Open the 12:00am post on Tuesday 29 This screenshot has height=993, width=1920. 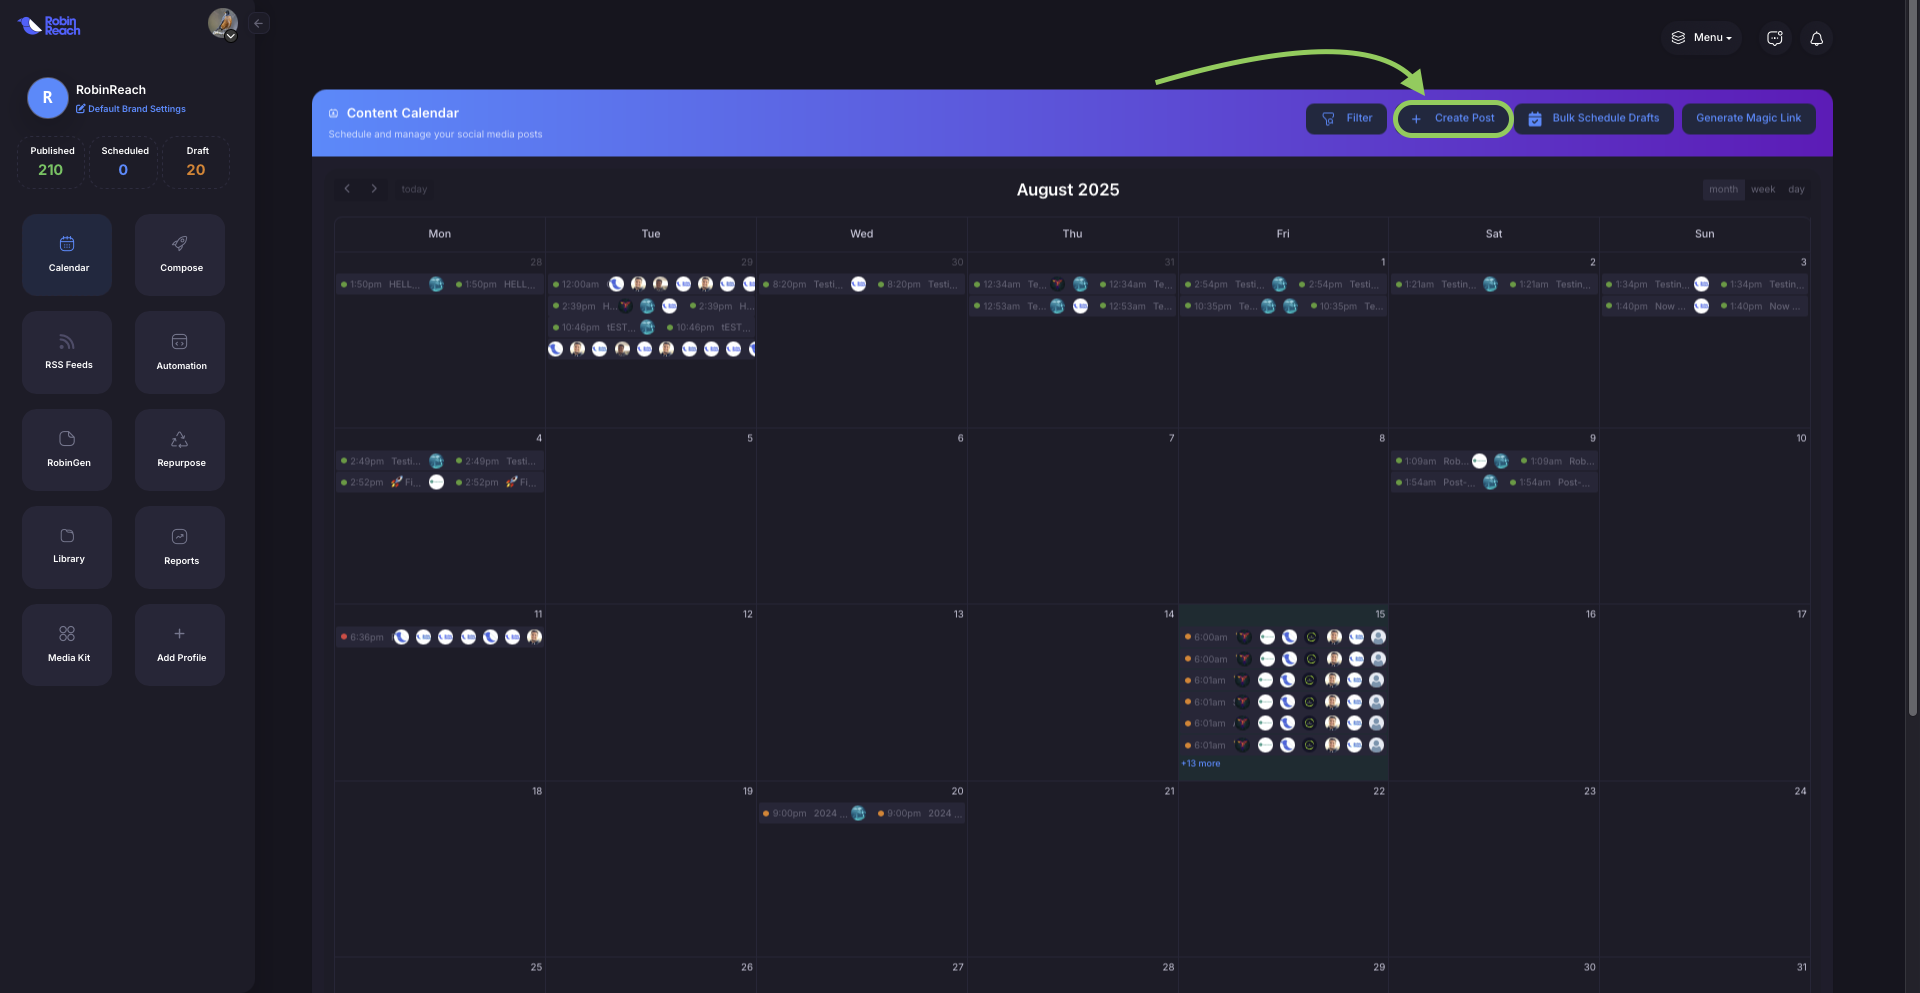(x=652, y=285)
